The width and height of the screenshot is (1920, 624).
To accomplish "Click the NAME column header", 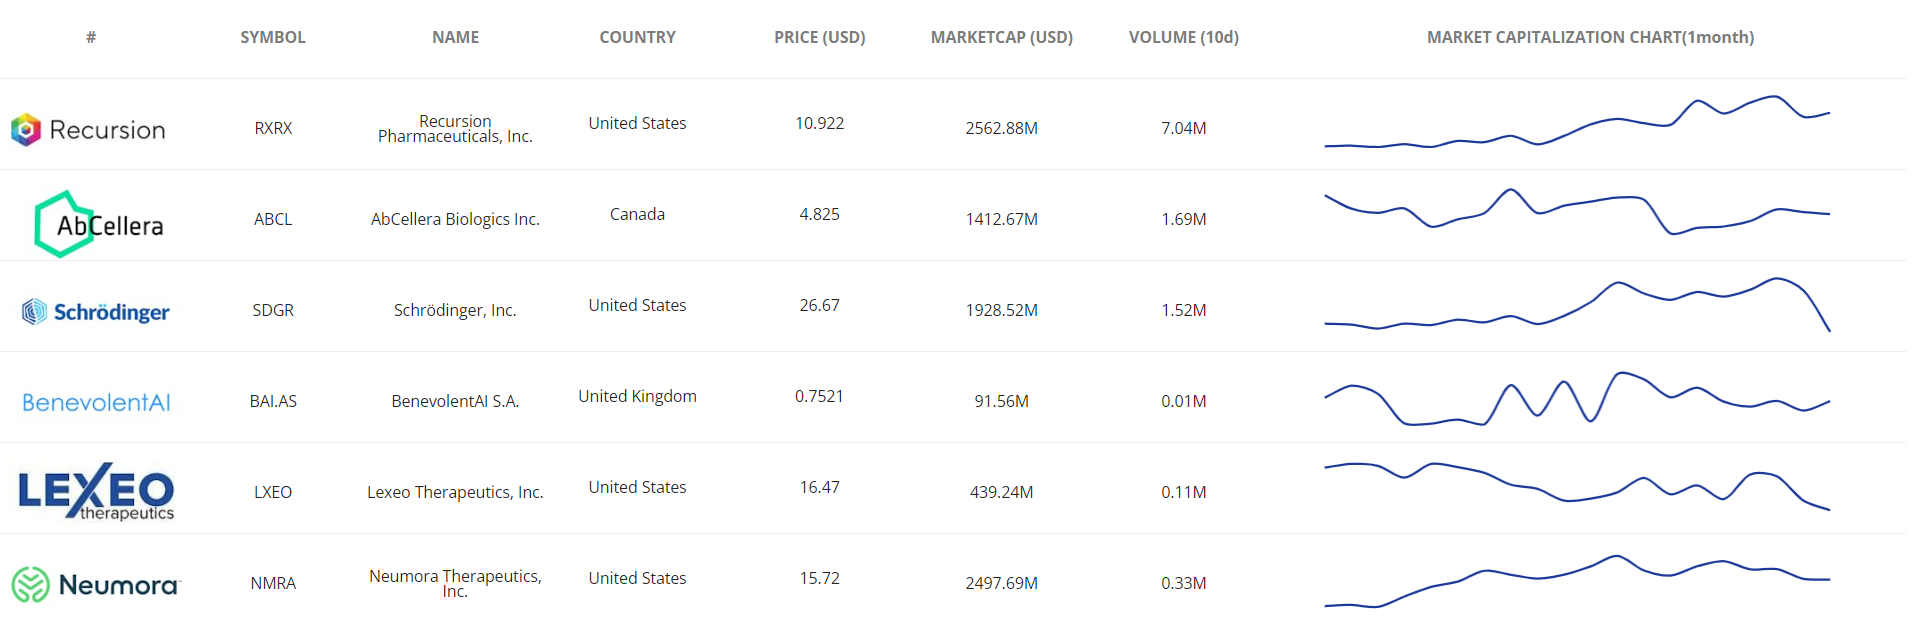I will (455, 37).
